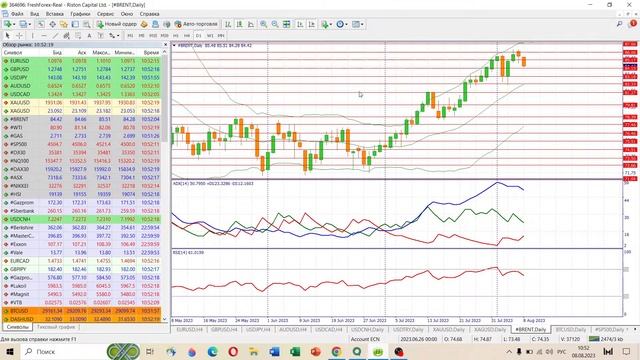The height and width of the screenshot is (360, 640).
Task: Select the horizontal line drawing tool
Action: click(x=44, y=36)
